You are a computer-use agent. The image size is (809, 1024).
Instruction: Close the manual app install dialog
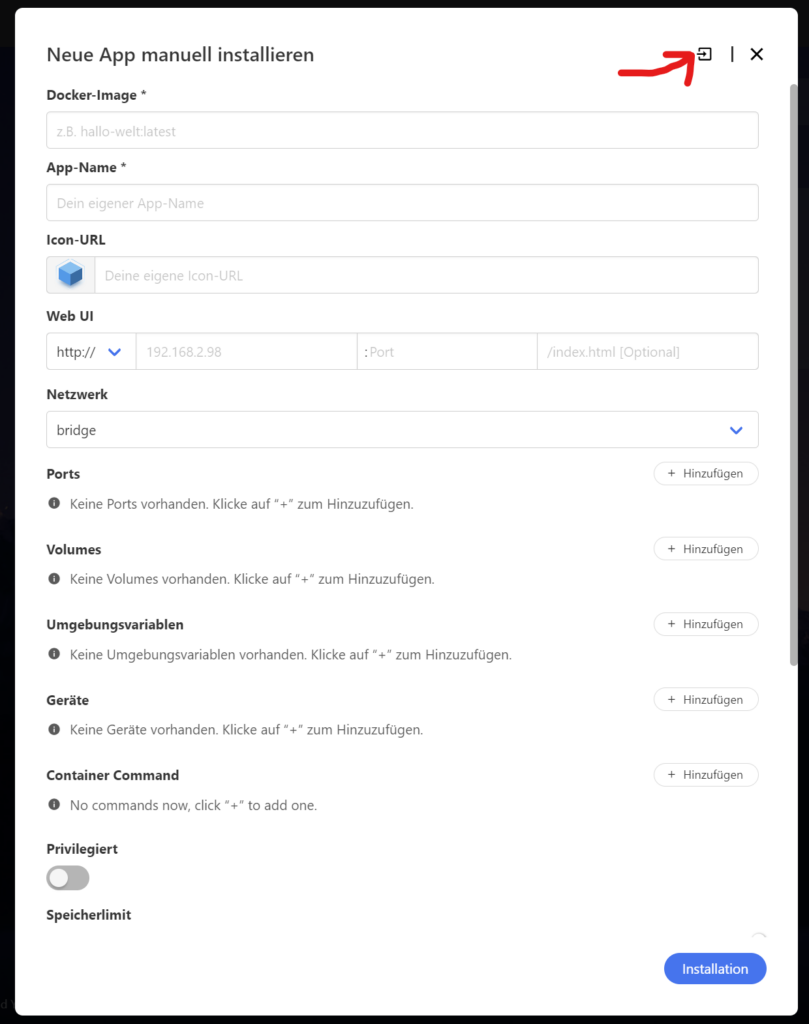pos(757,54)
